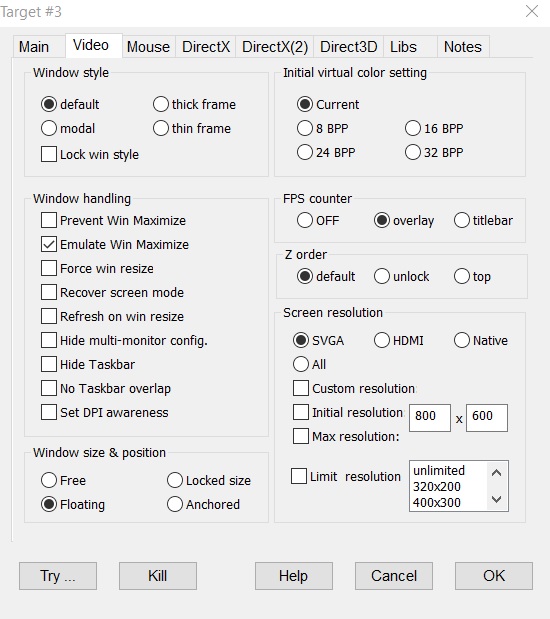Open Help for this dialog
The image size is (550, 619).
point(293,576)
